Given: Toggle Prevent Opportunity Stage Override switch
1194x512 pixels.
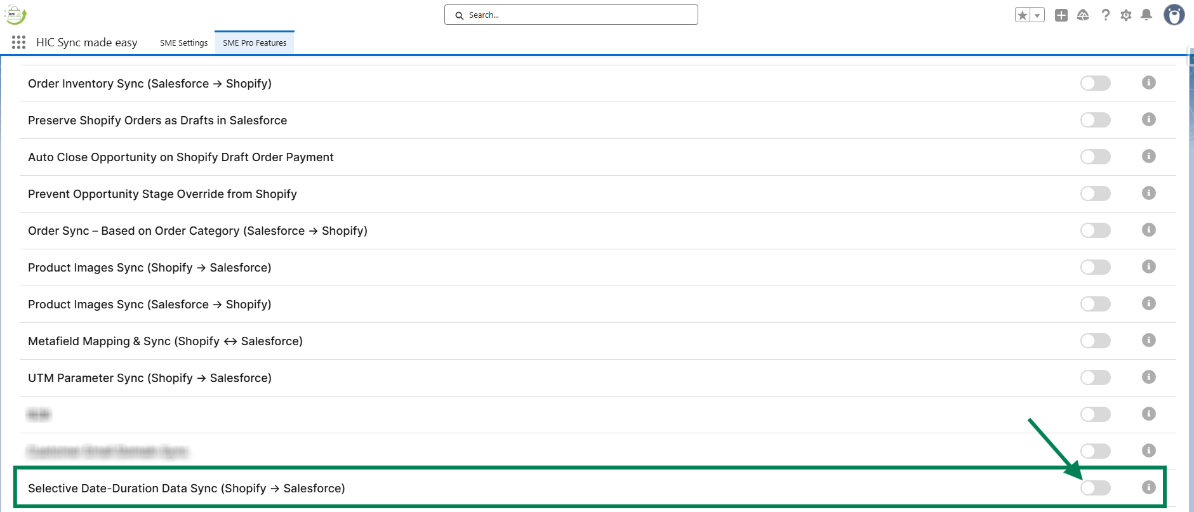Looking at the screenshot, I should [1095, 194].
